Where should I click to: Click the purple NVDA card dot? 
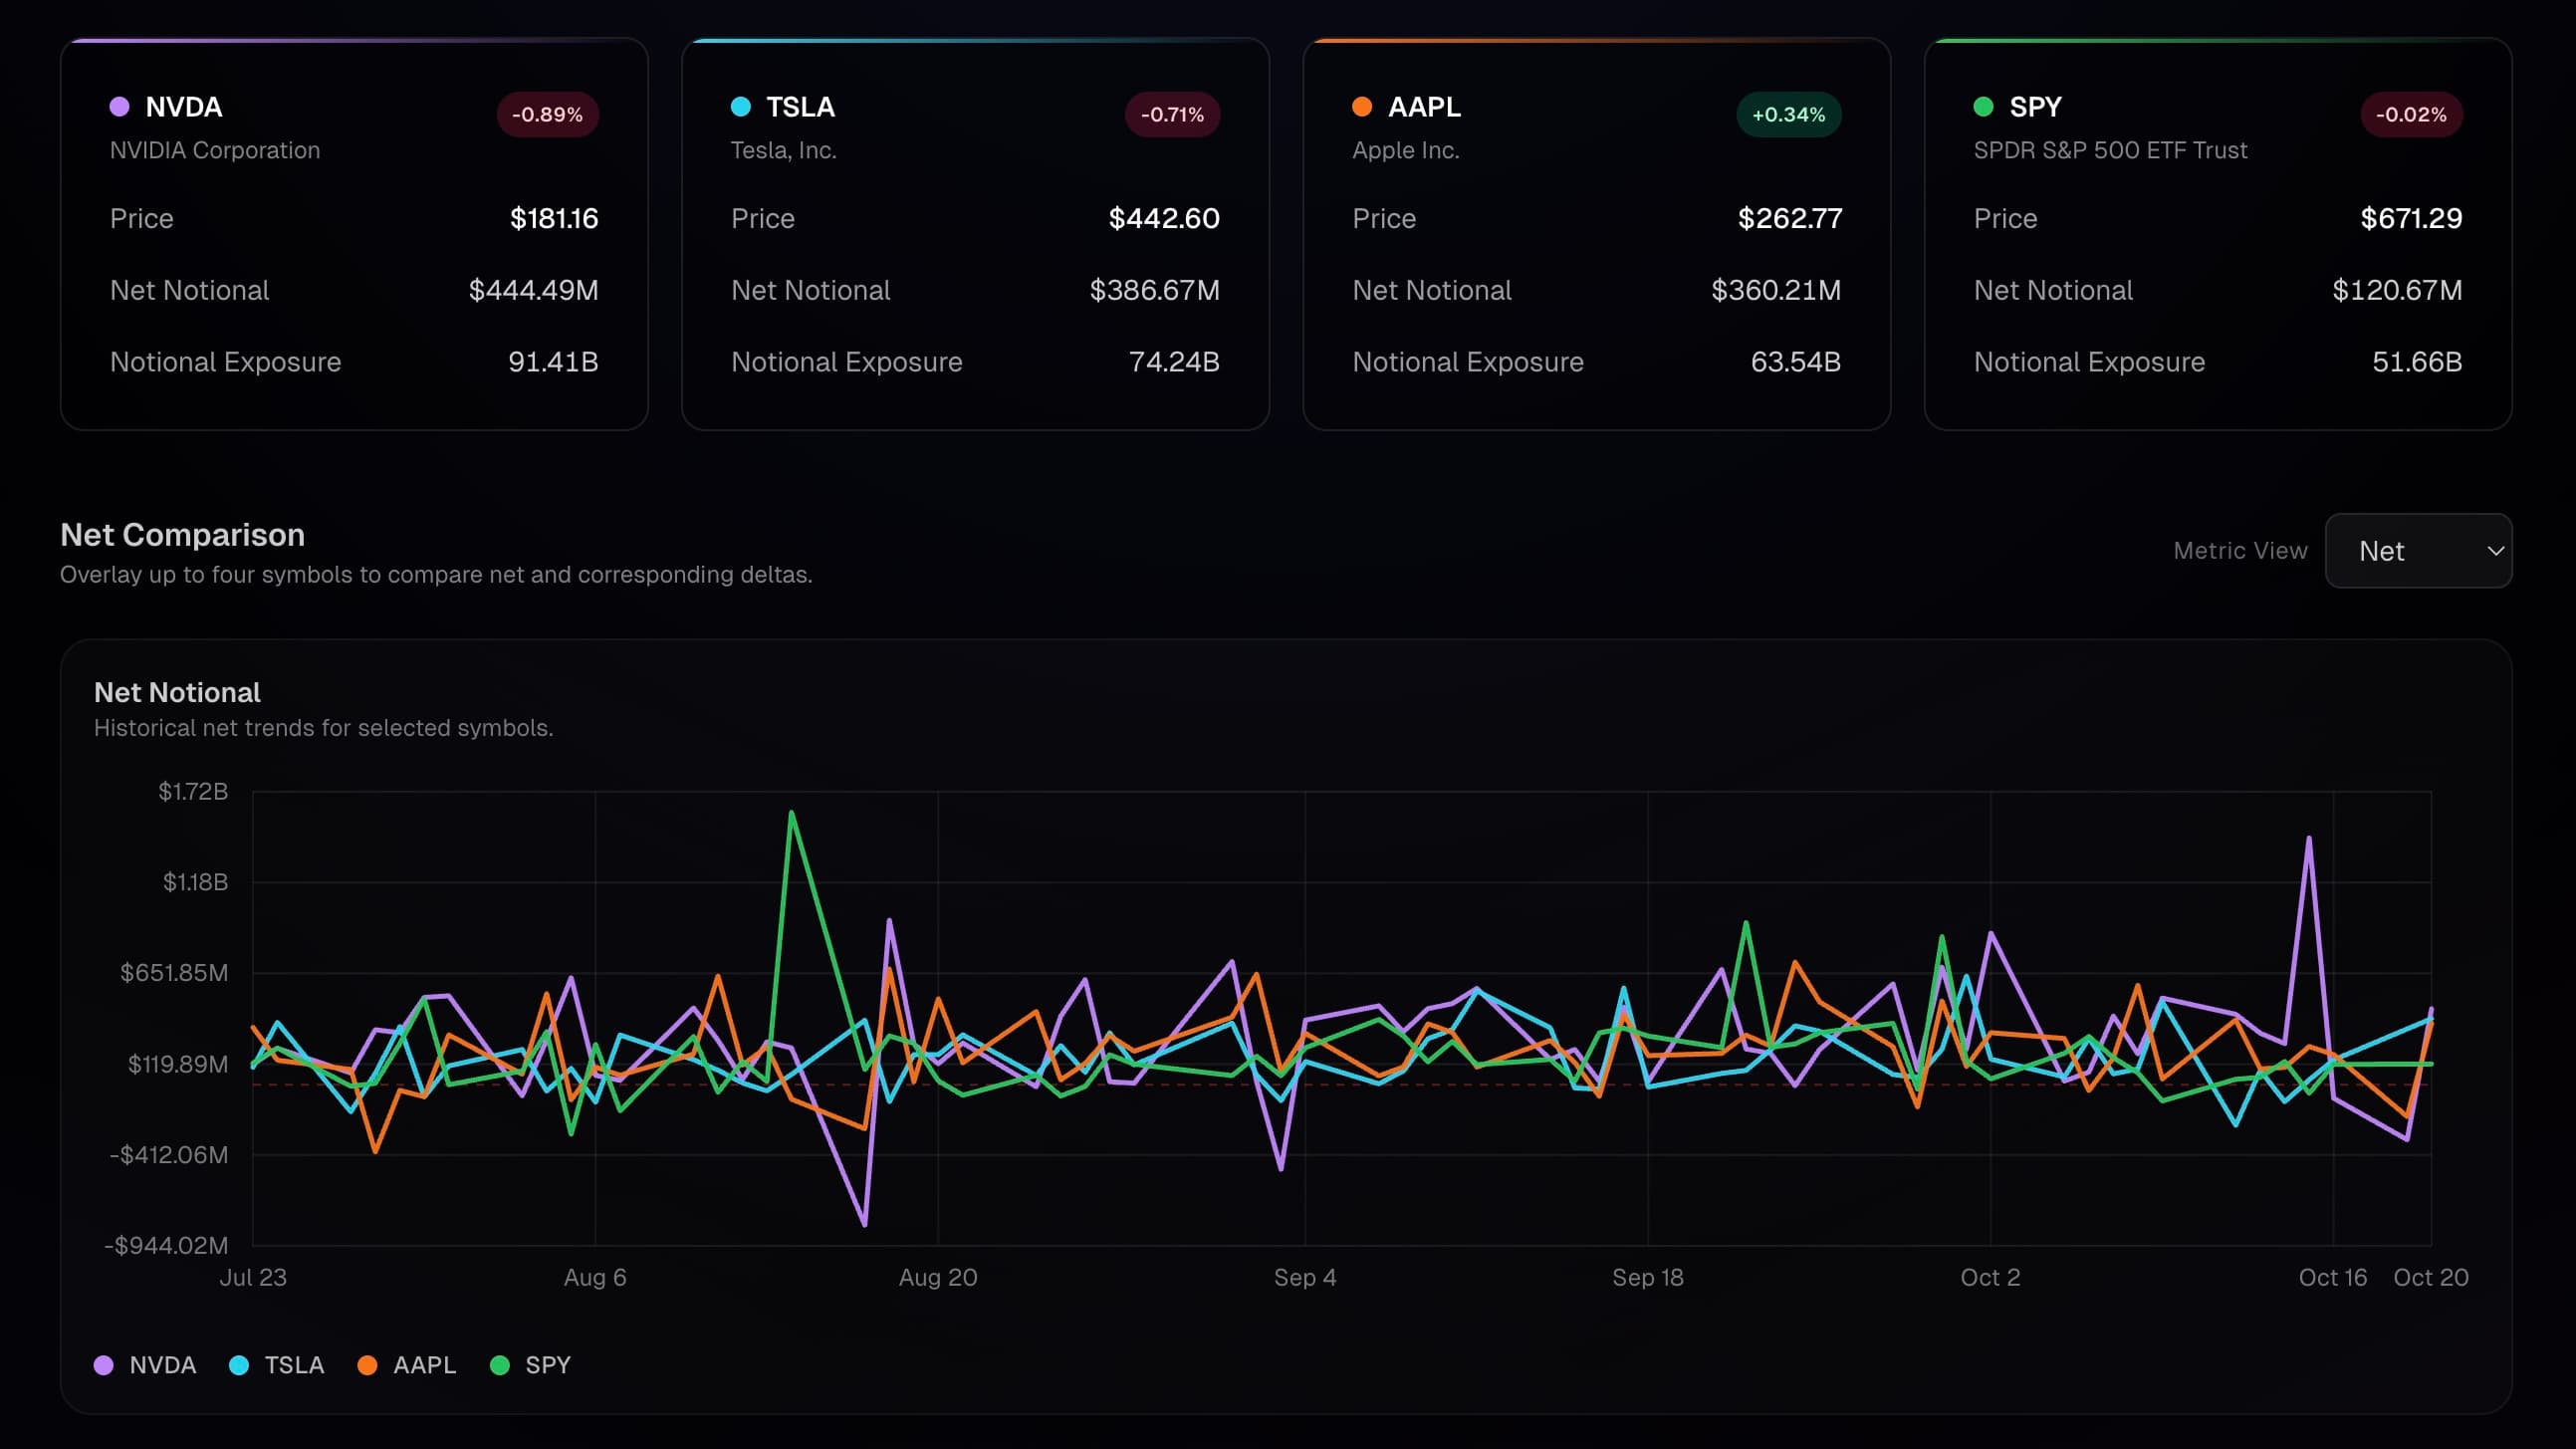[119, 107]
